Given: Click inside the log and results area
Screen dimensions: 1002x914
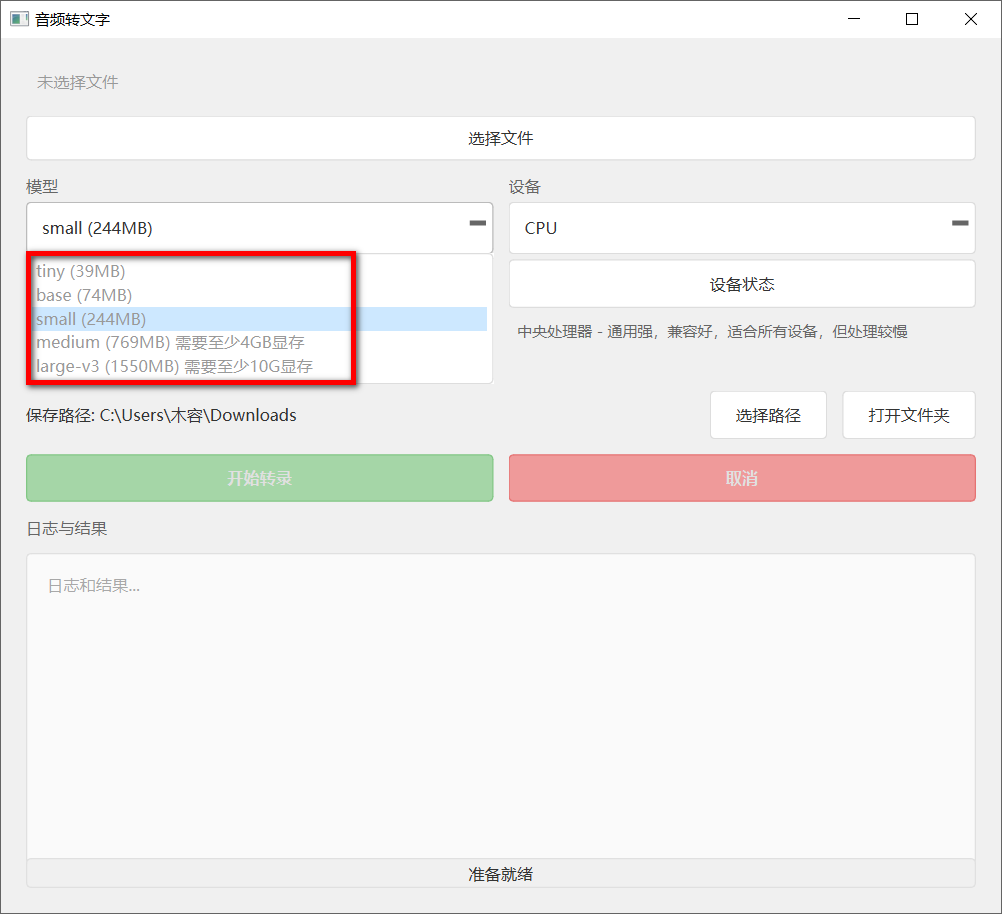Looking at the screenshot, I should click(500, 700).
